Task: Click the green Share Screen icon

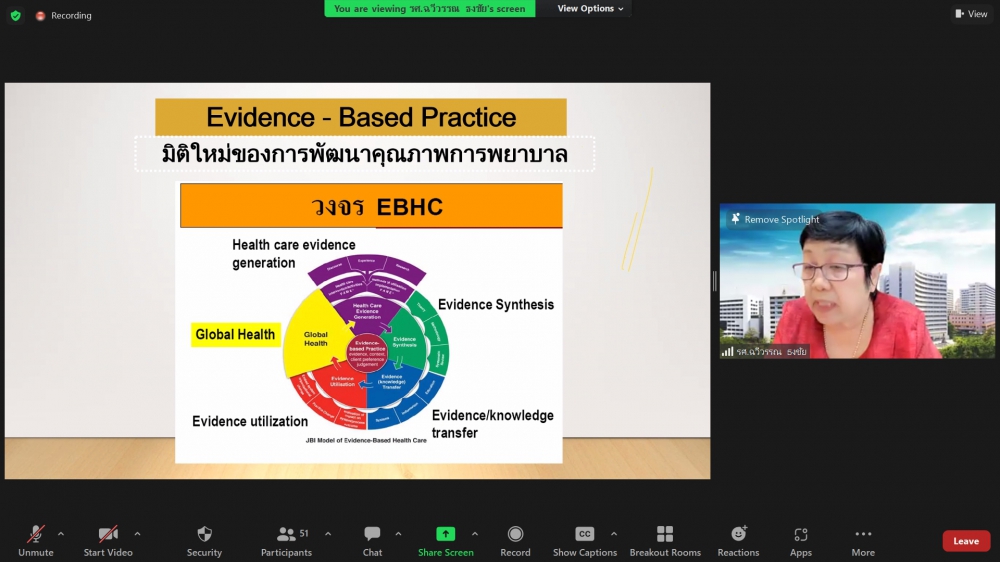Action: 445,535
